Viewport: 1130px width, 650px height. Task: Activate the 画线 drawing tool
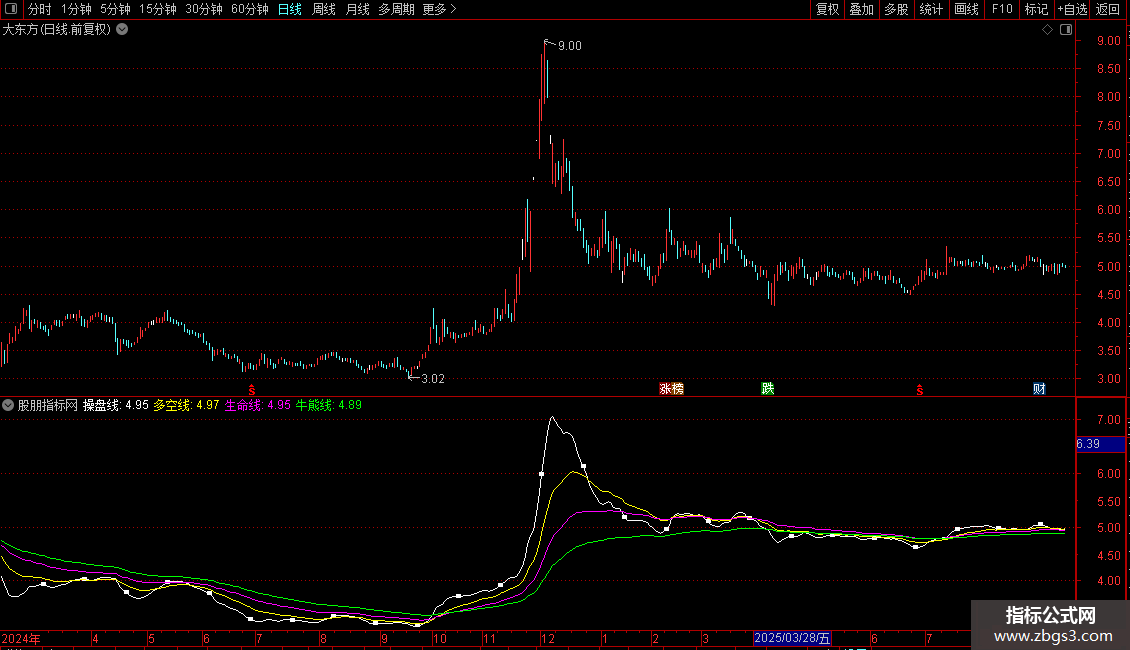(x=966, y=9)
